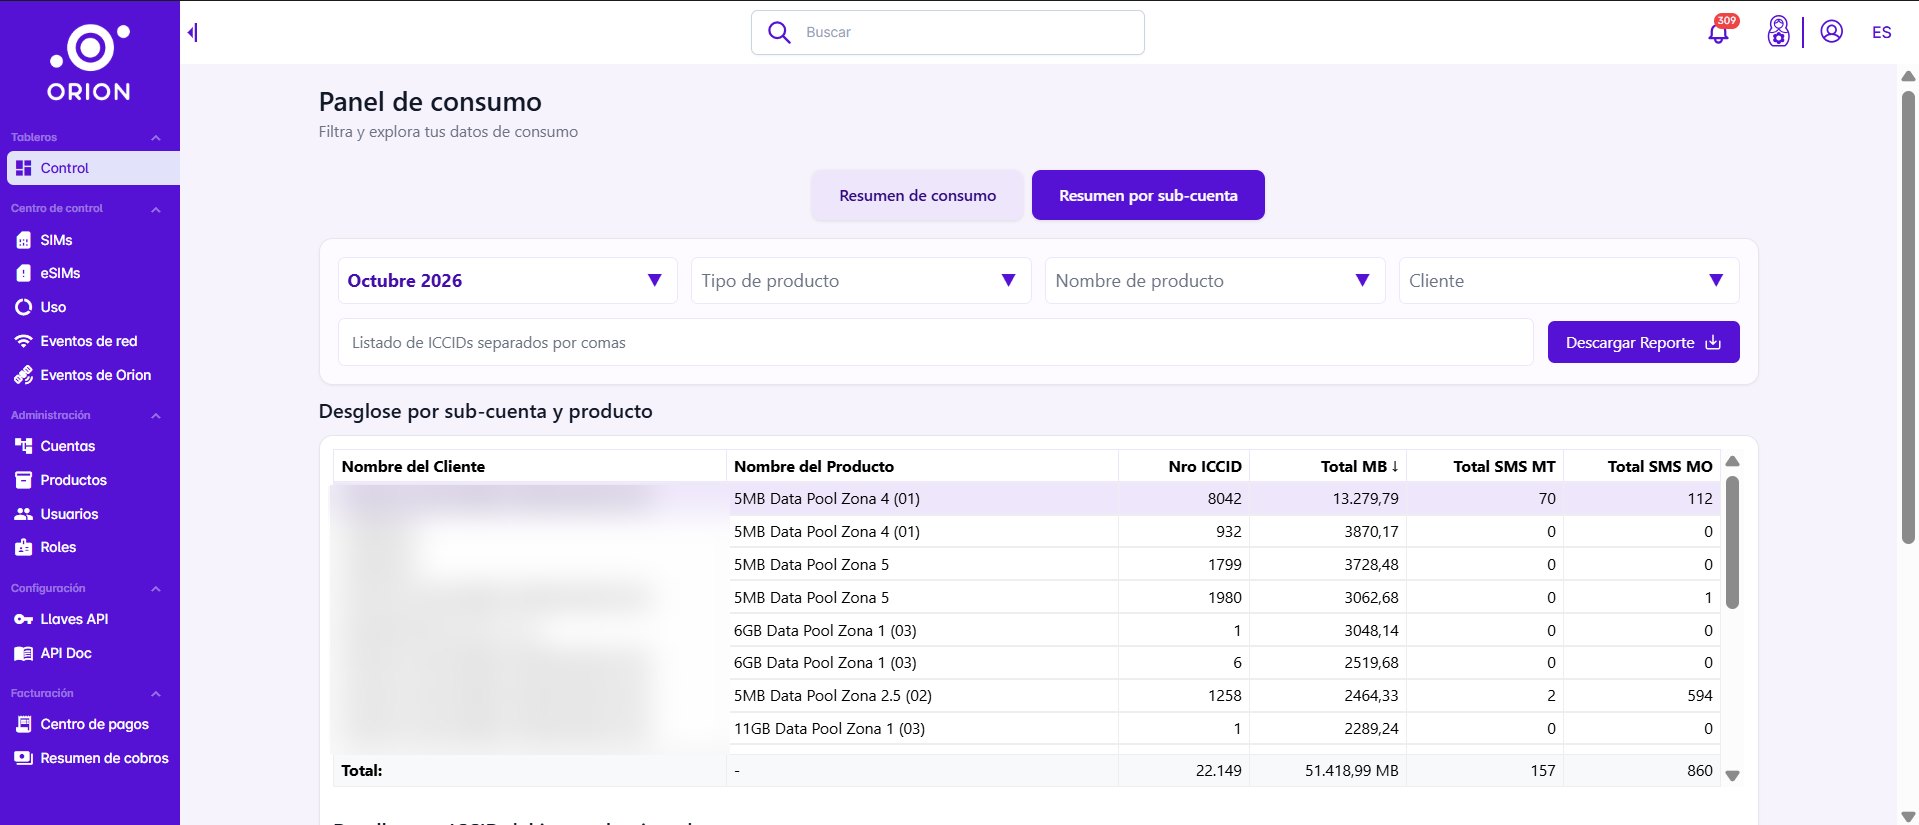Collapse the sidebar using the arrow icon

point(192,32)
